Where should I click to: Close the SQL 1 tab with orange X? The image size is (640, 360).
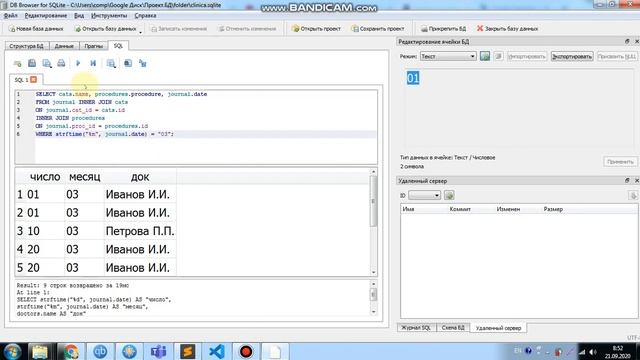click(33, 80)
